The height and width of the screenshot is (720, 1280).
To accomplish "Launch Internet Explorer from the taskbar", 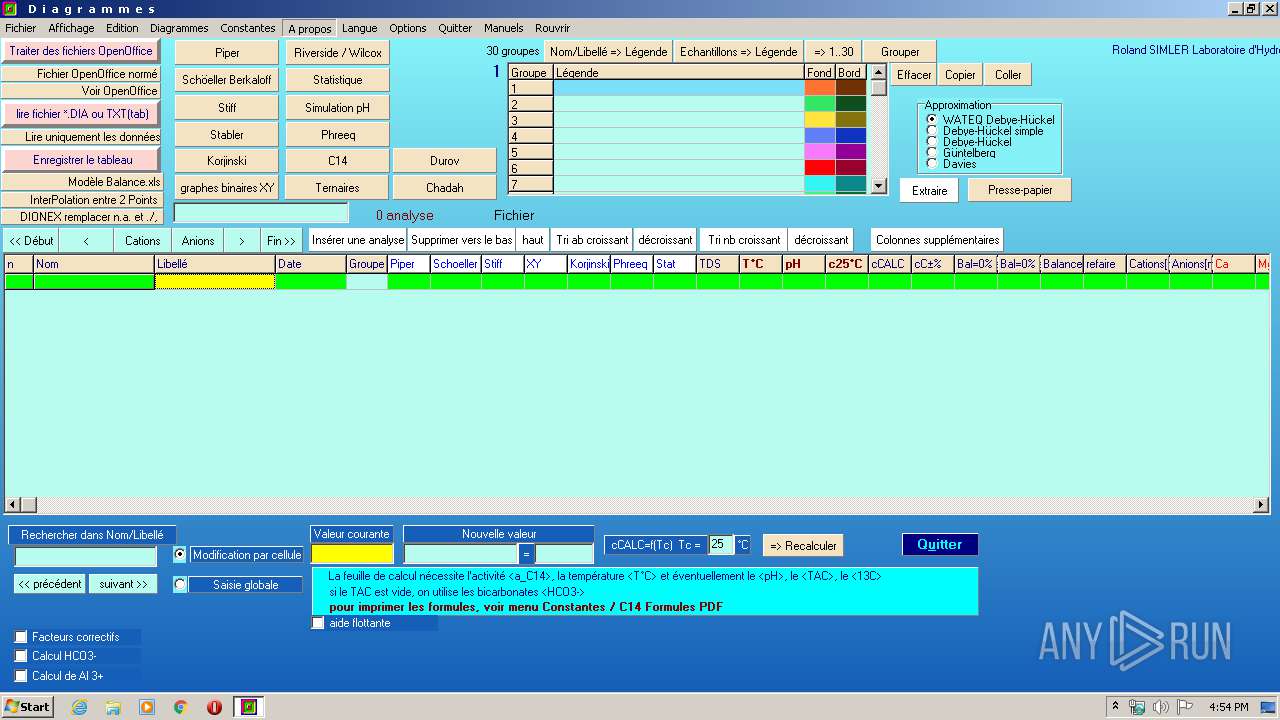I will pos(79,707).
